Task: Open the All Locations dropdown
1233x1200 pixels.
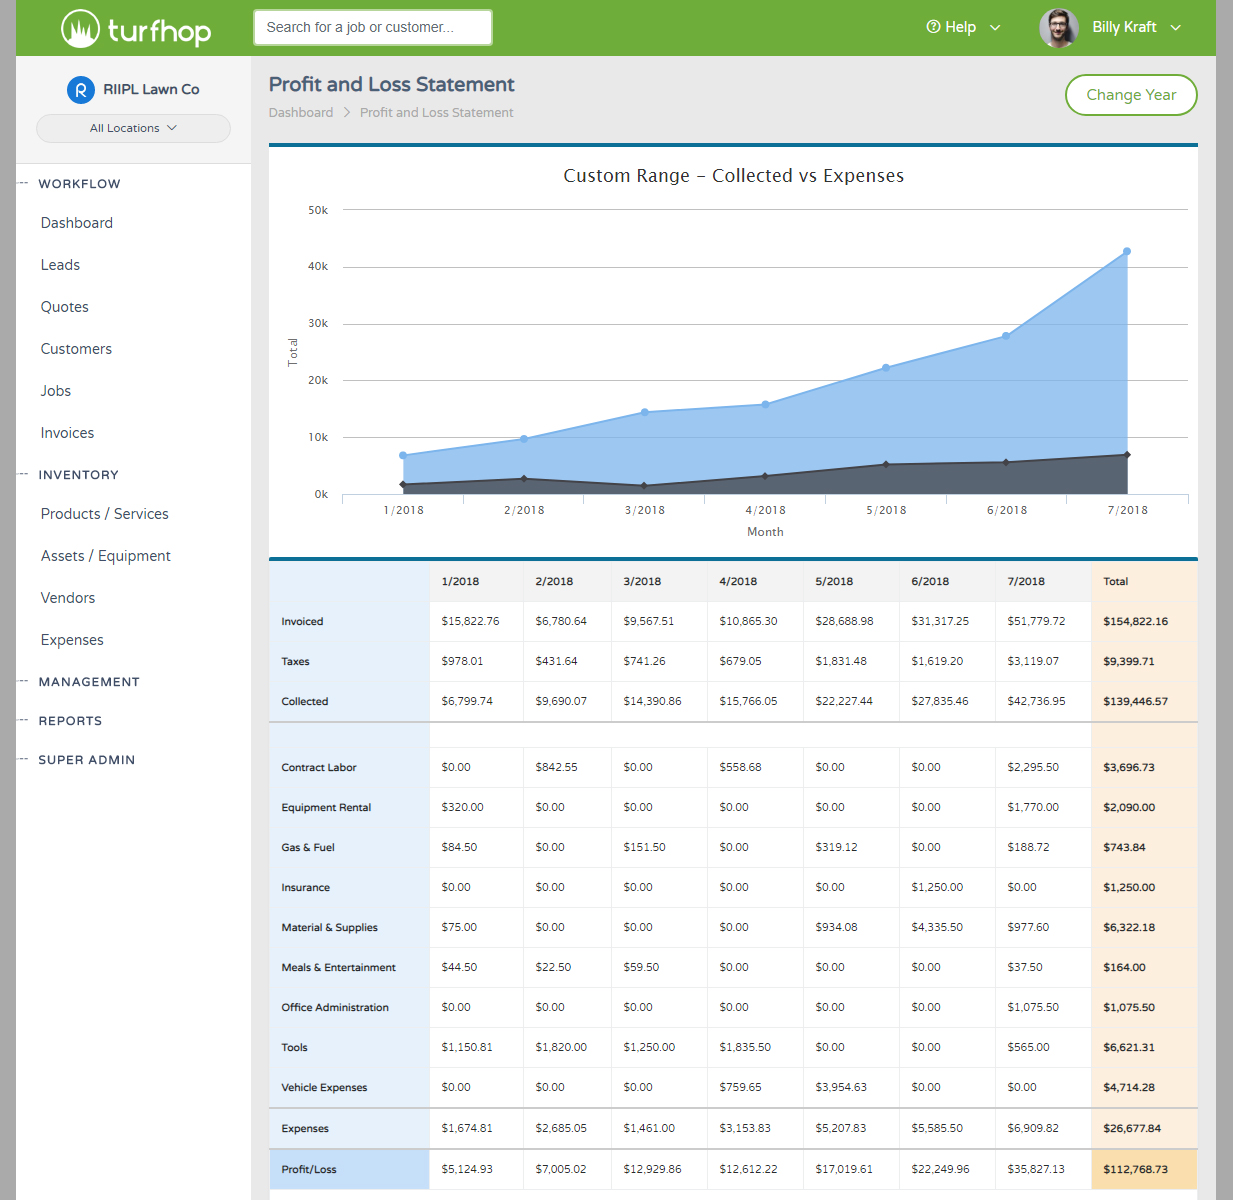Action: click(x=133, y=128)
